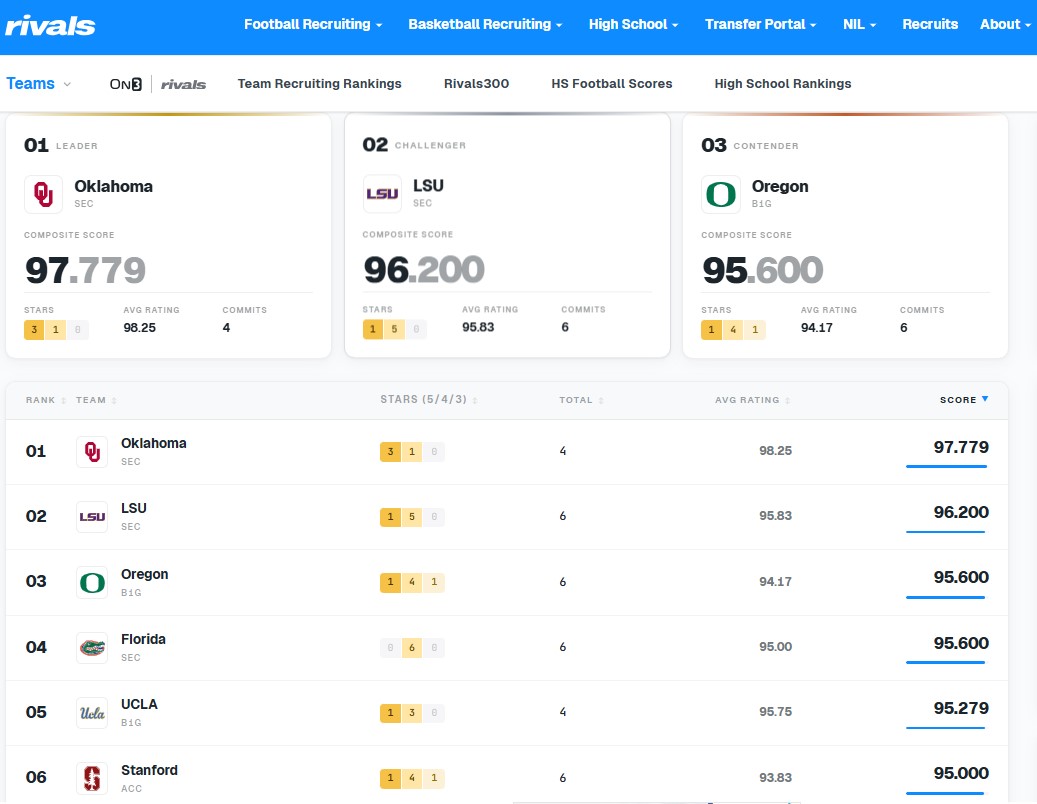Click Oregon's 94.17 avg rating in table

775,582
